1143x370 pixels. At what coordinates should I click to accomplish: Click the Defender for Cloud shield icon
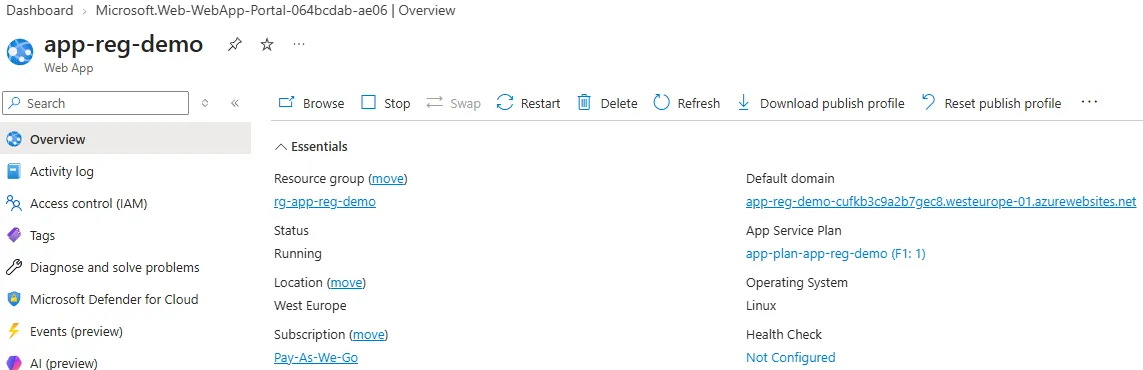pyautogui.click(x=14, y=299)
